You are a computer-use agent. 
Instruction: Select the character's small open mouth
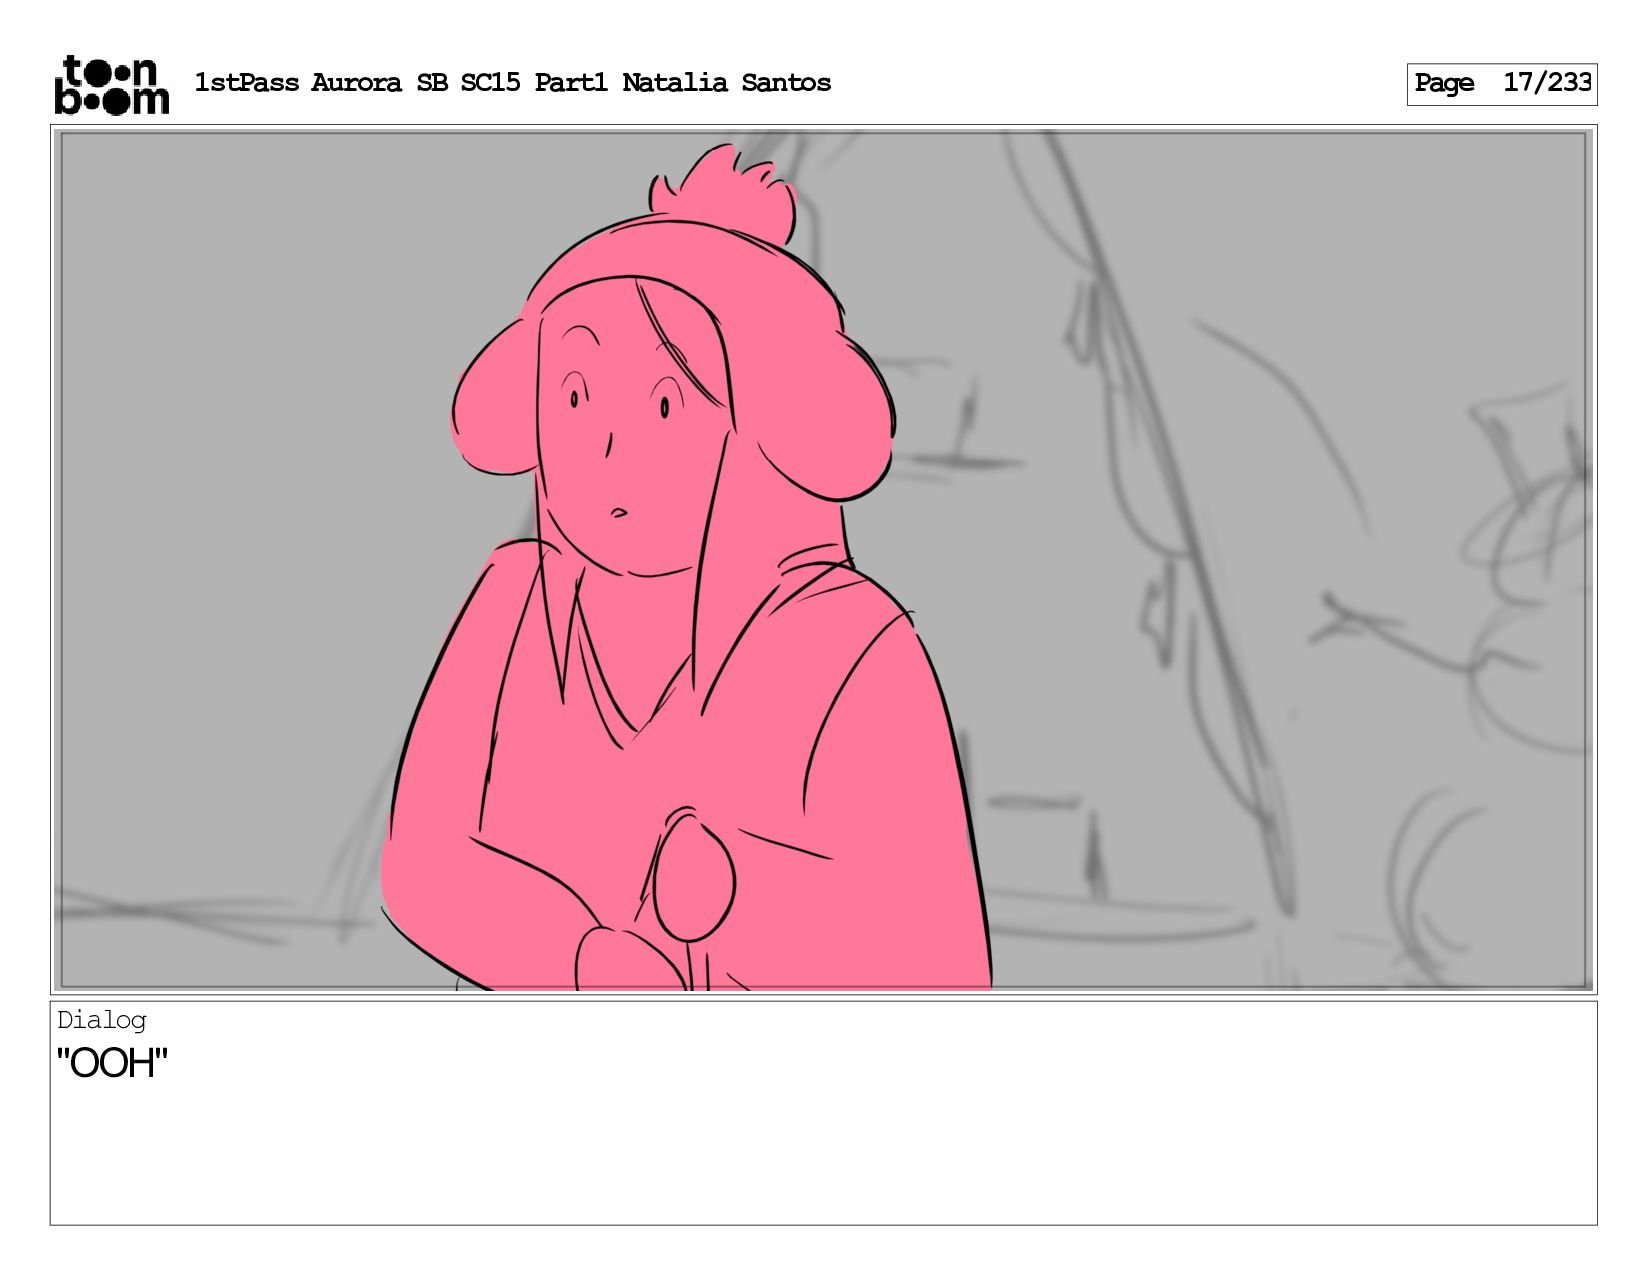click(x=618, y=512)
